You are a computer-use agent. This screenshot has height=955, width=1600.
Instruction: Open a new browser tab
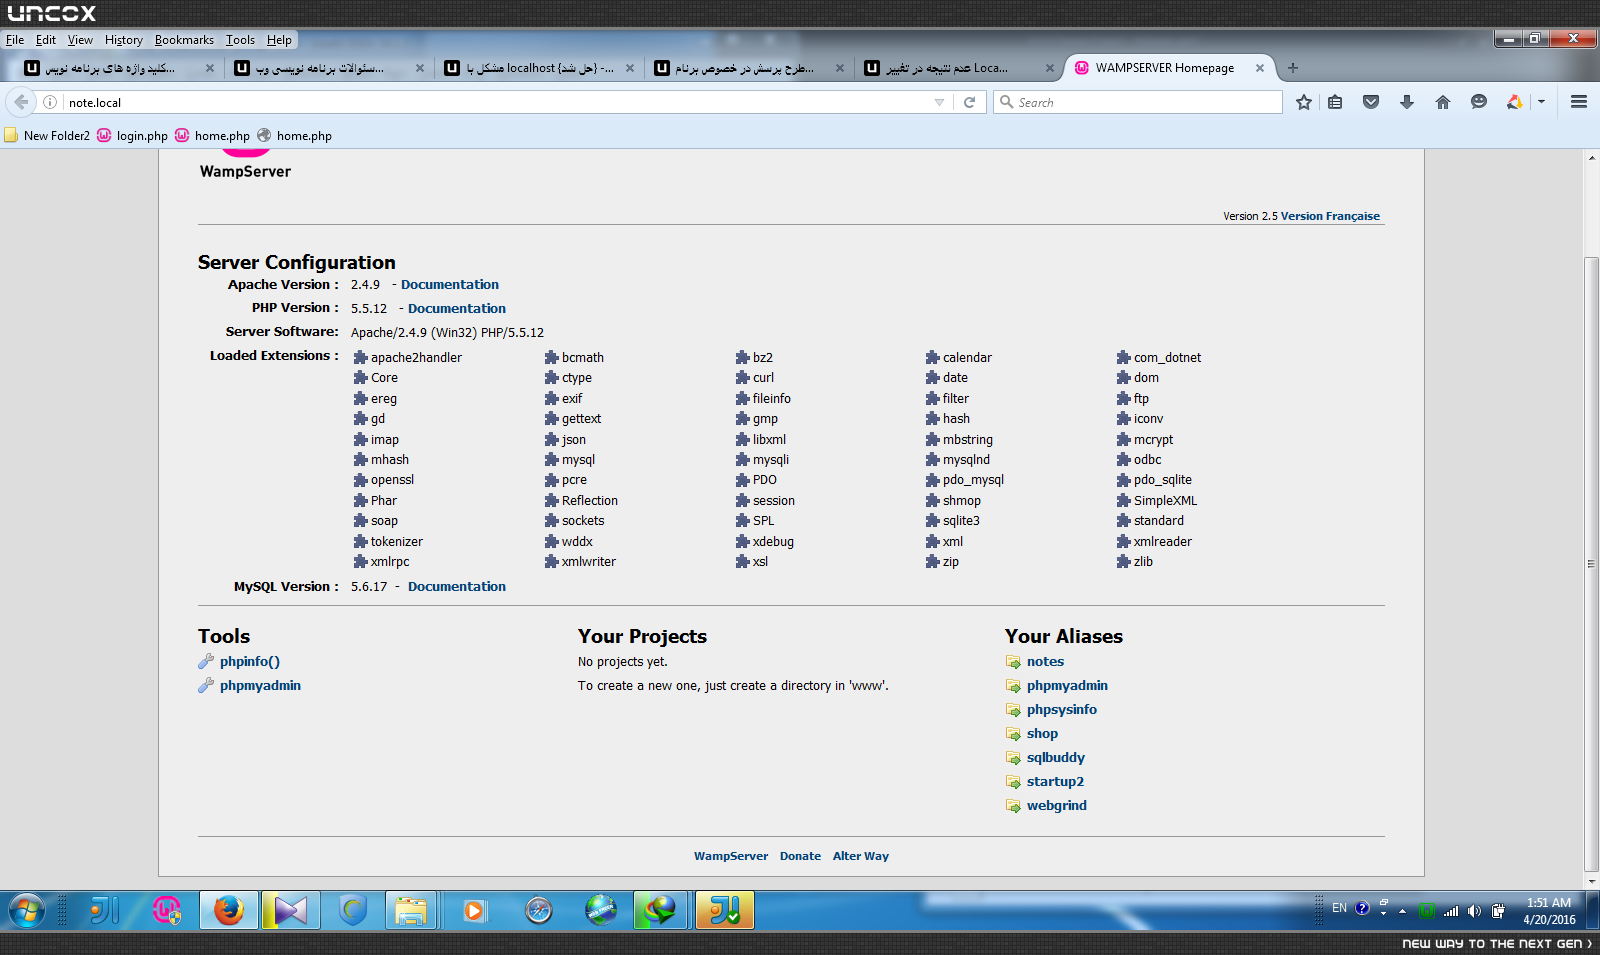point(1293,68)
